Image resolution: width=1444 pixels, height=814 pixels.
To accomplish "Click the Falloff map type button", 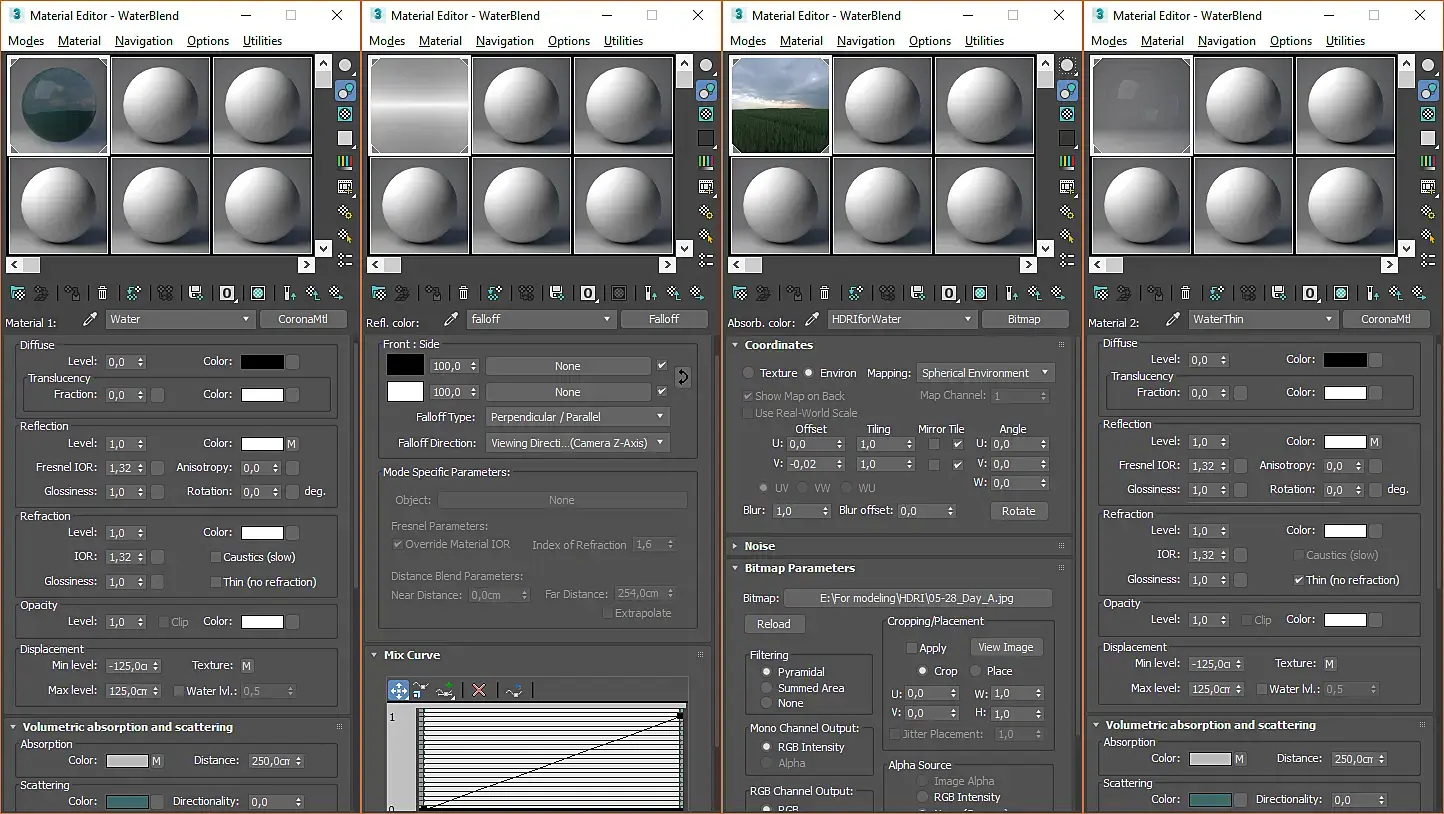I will click(x=664, y=319).
